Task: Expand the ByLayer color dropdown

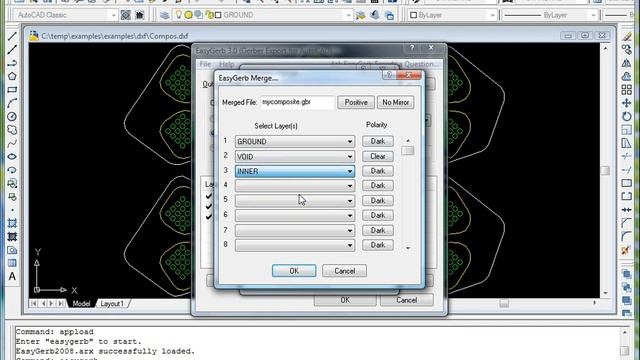Action: click(492, 16)
